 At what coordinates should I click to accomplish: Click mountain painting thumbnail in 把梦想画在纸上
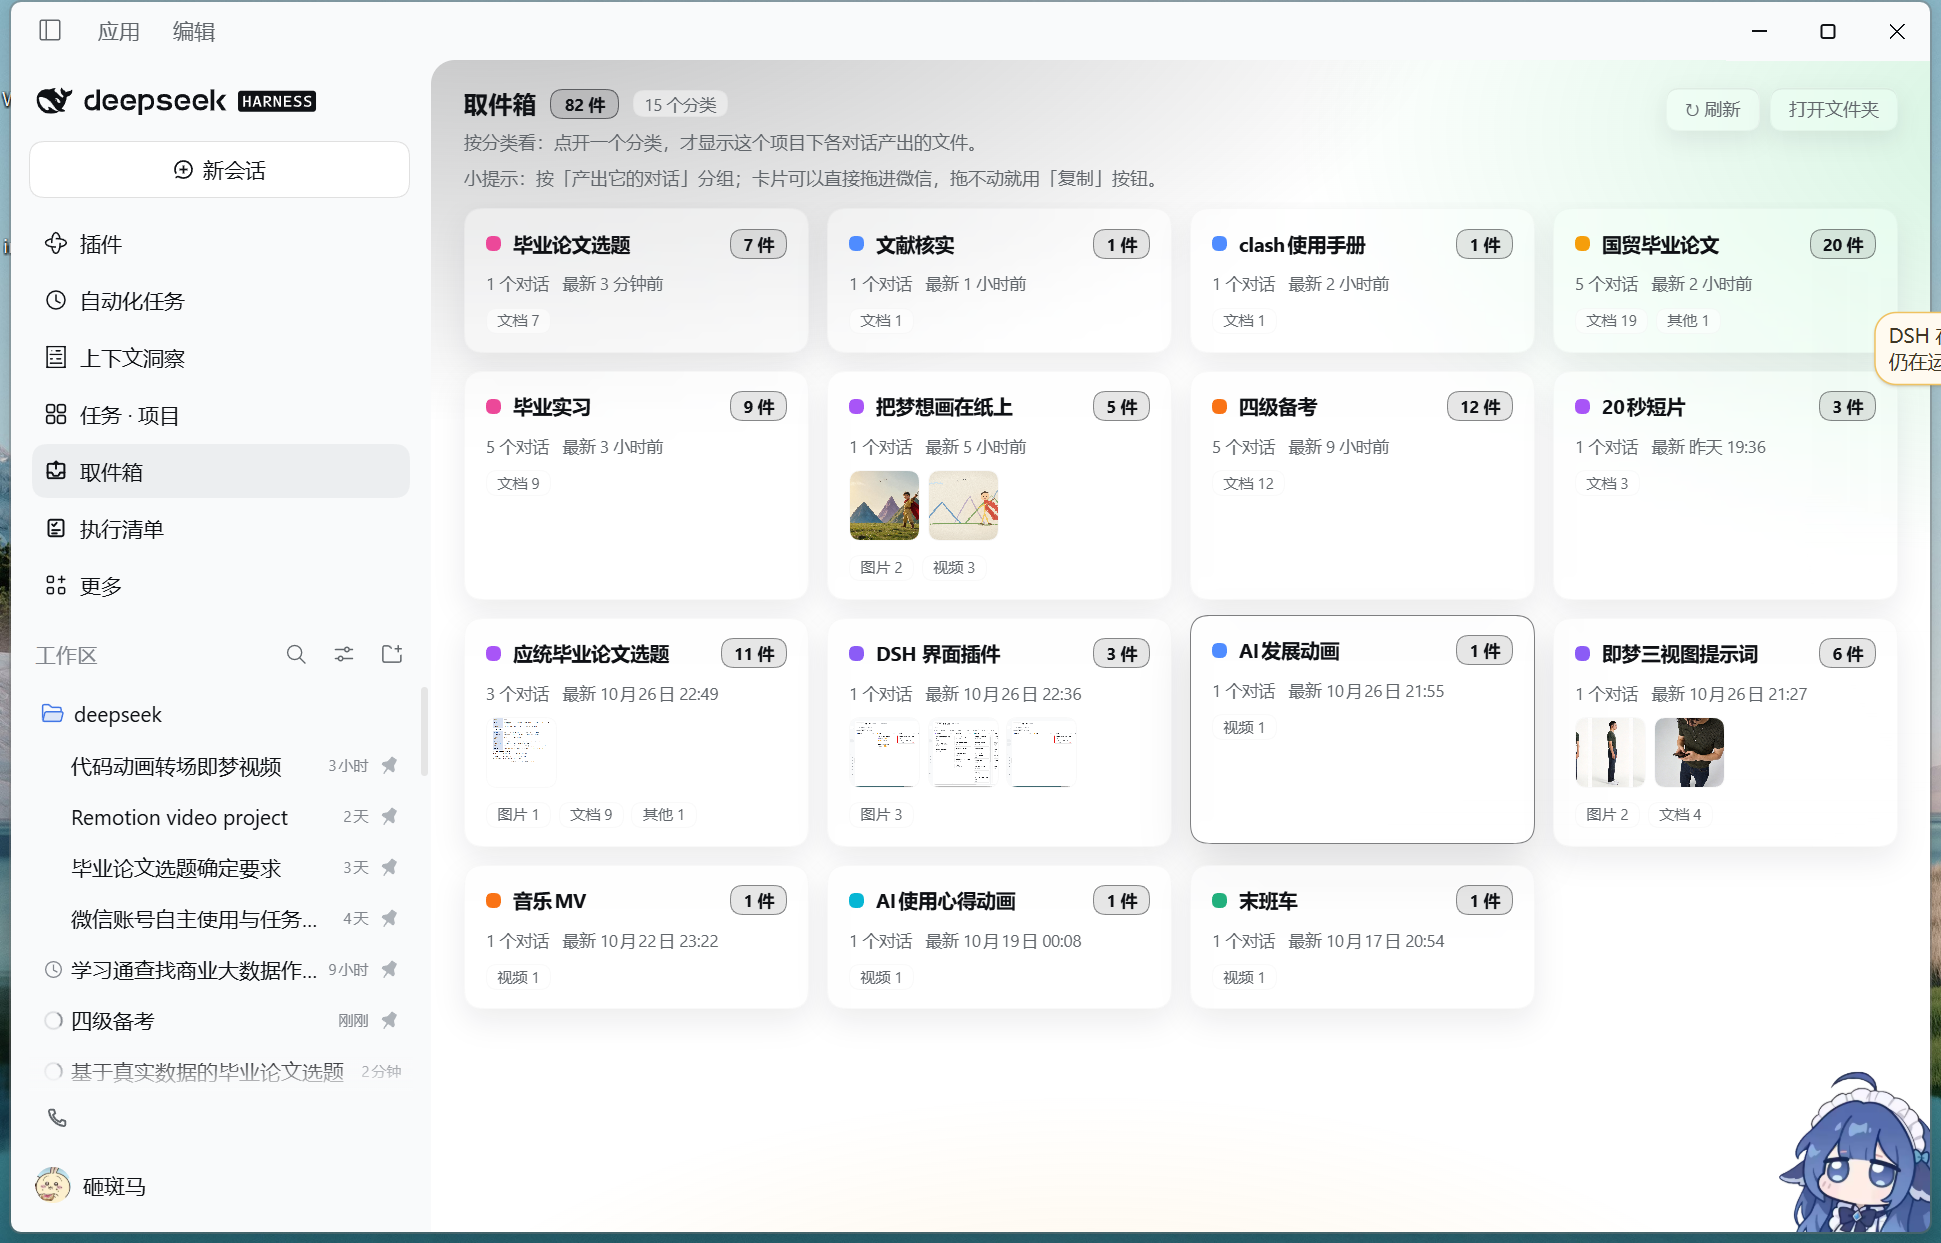coord(884,505)
